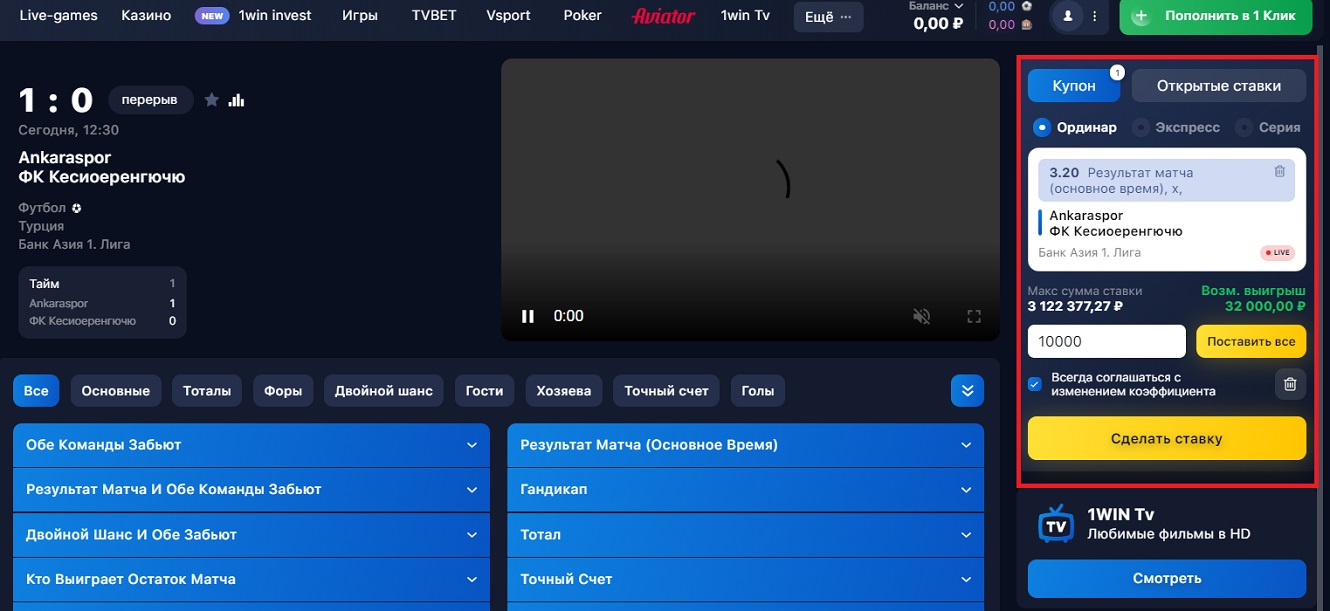Filter markets by Хозяева
1330x611 pixels.
[564, 391]
